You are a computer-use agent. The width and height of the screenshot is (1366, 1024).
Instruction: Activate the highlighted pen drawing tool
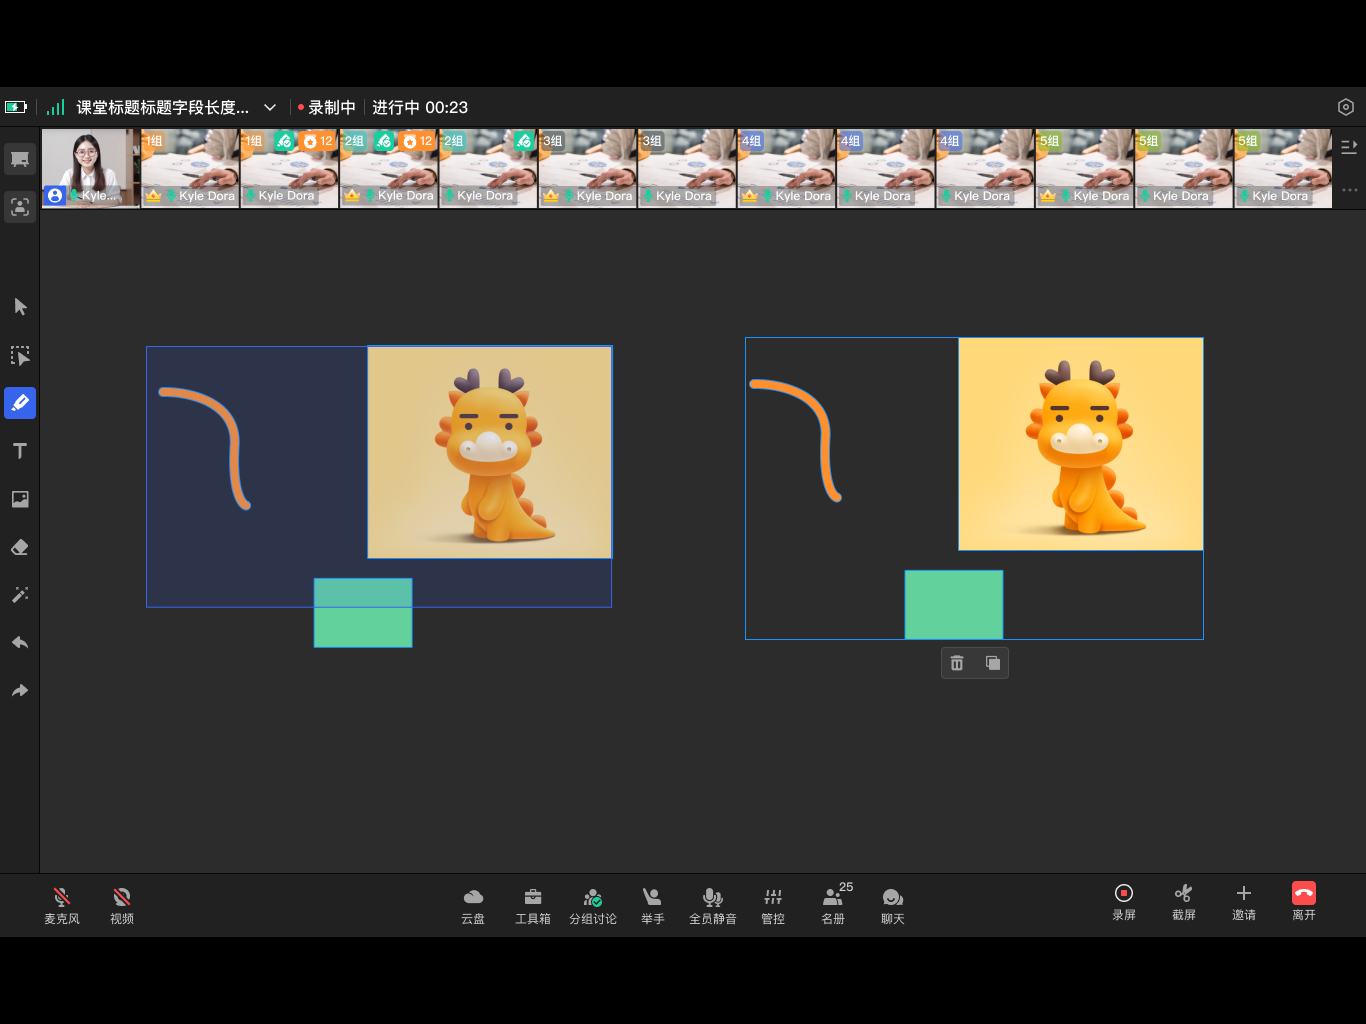[x=20, y=403]
